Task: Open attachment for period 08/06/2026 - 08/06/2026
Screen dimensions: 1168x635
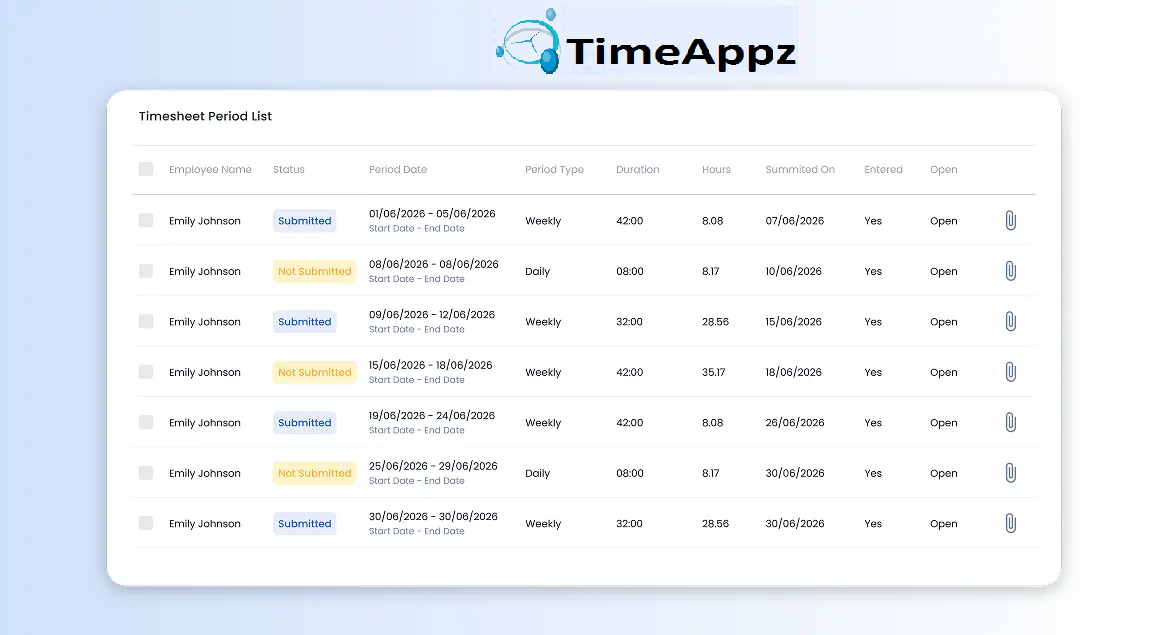Action: click(x=1010, y=271)
